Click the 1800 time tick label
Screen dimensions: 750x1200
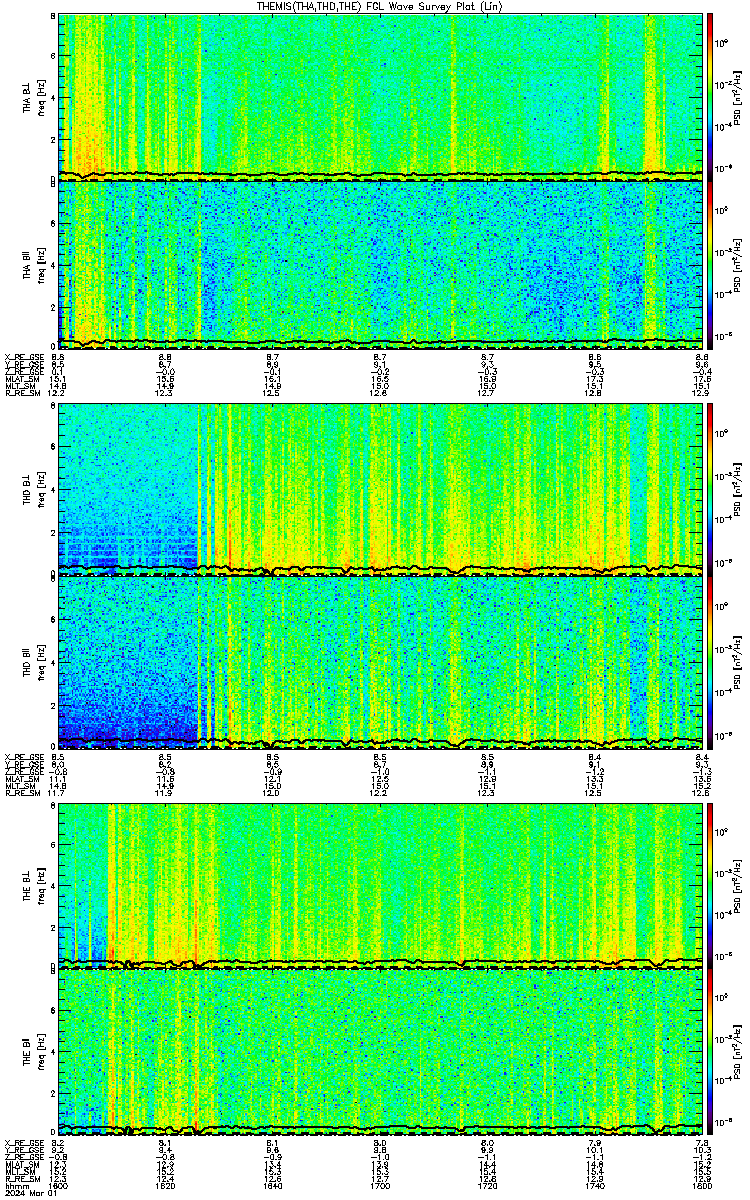click(x=702, y=1188)
